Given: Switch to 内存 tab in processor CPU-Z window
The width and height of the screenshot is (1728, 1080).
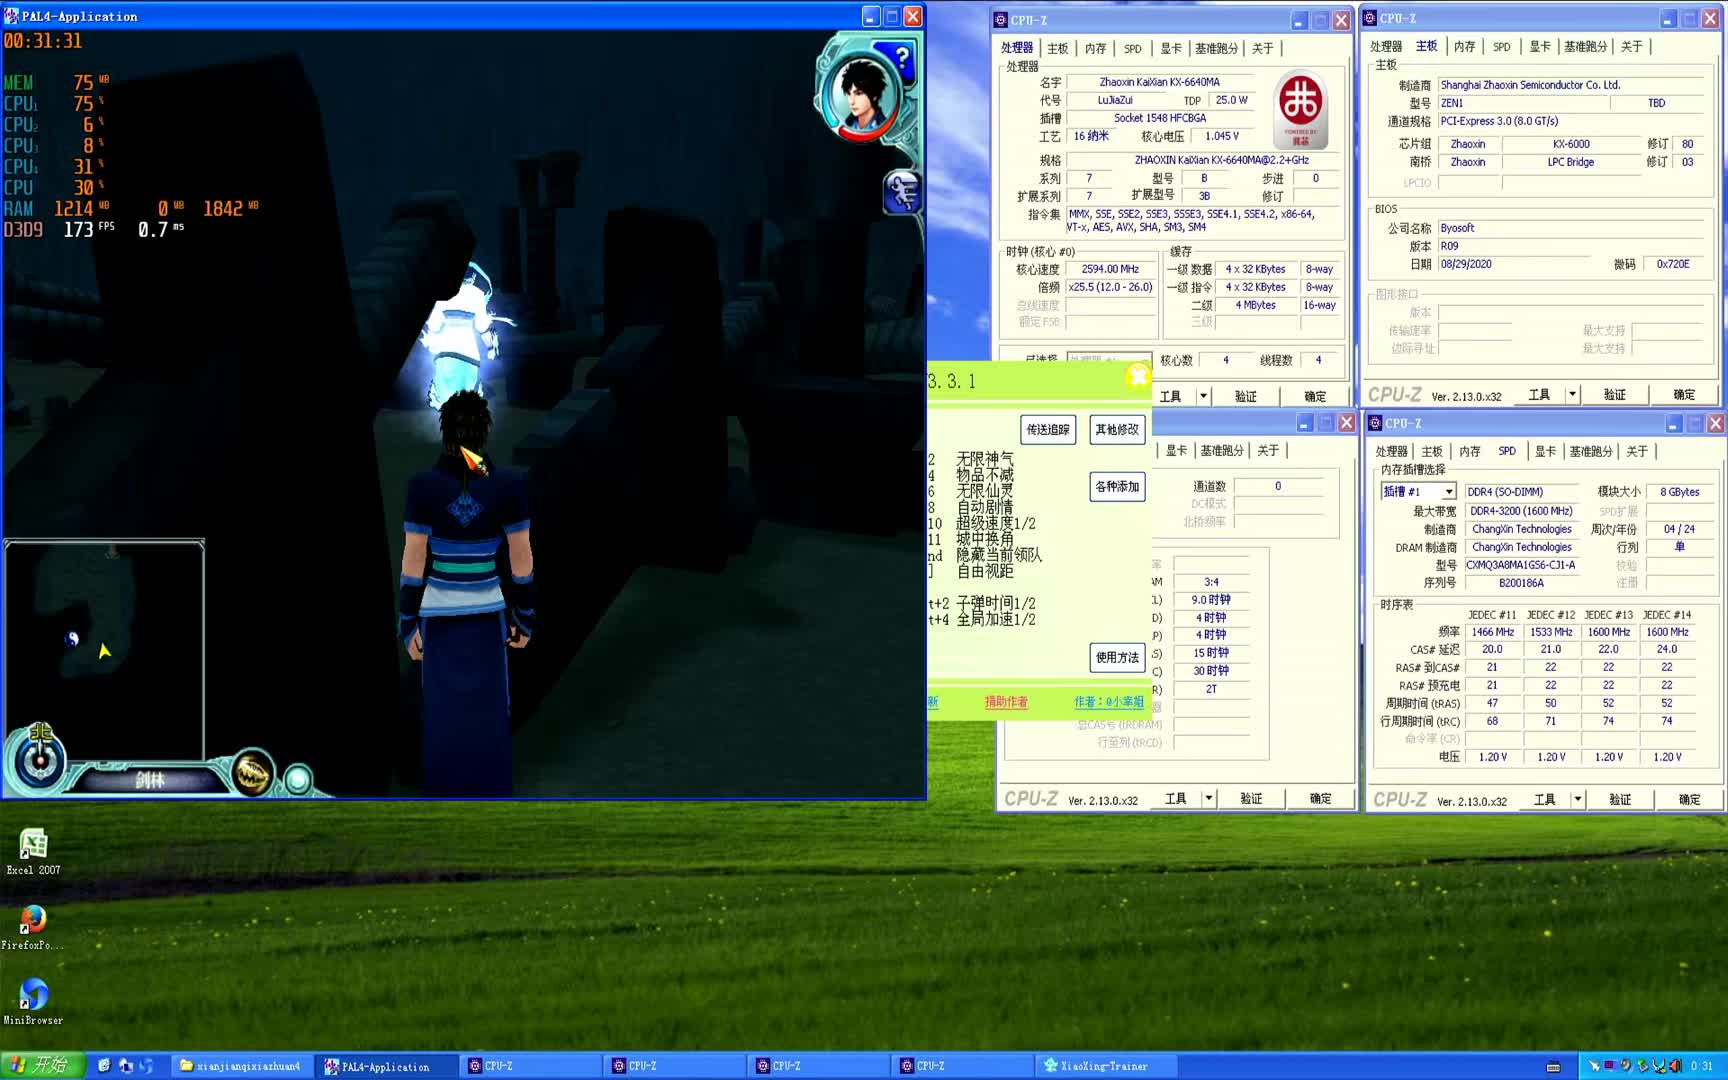Looking at the screenshot, I should [1095, 48].
